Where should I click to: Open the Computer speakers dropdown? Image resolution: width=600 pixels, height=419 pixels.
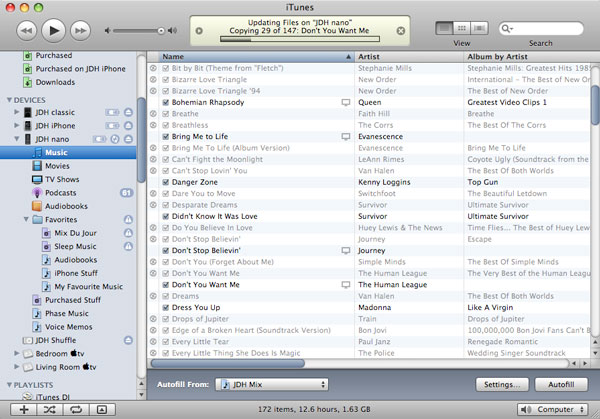552,409
